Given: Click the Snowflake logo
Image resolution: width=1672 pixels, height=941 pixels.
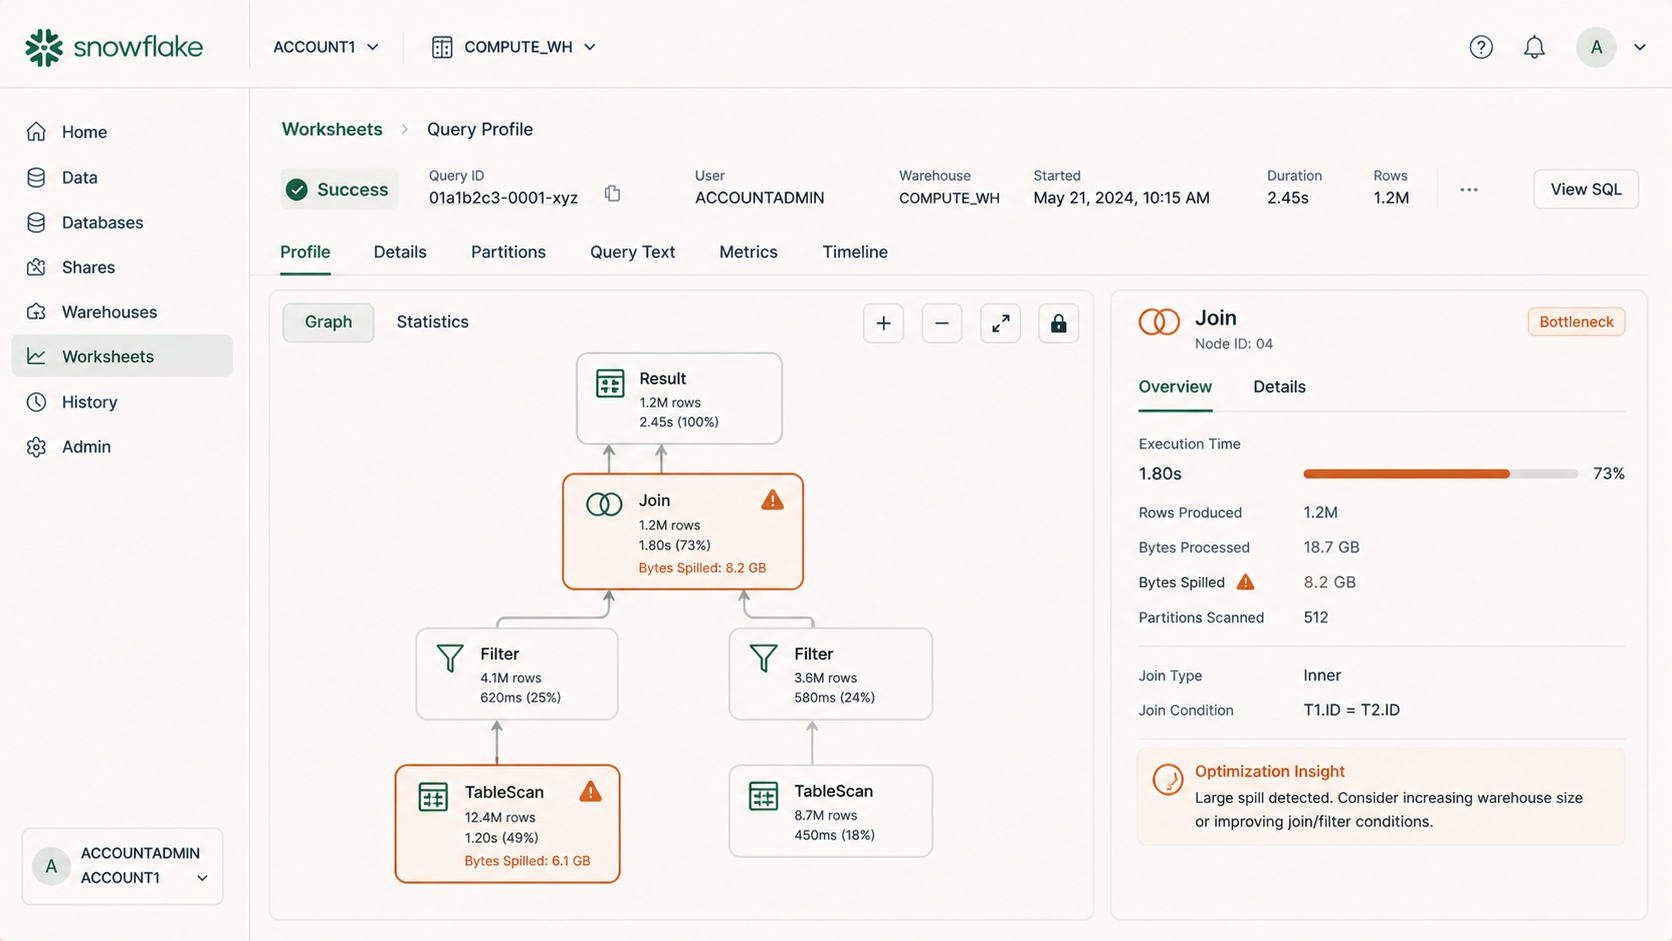Looking at the screenshot, I should pos(114,47).
